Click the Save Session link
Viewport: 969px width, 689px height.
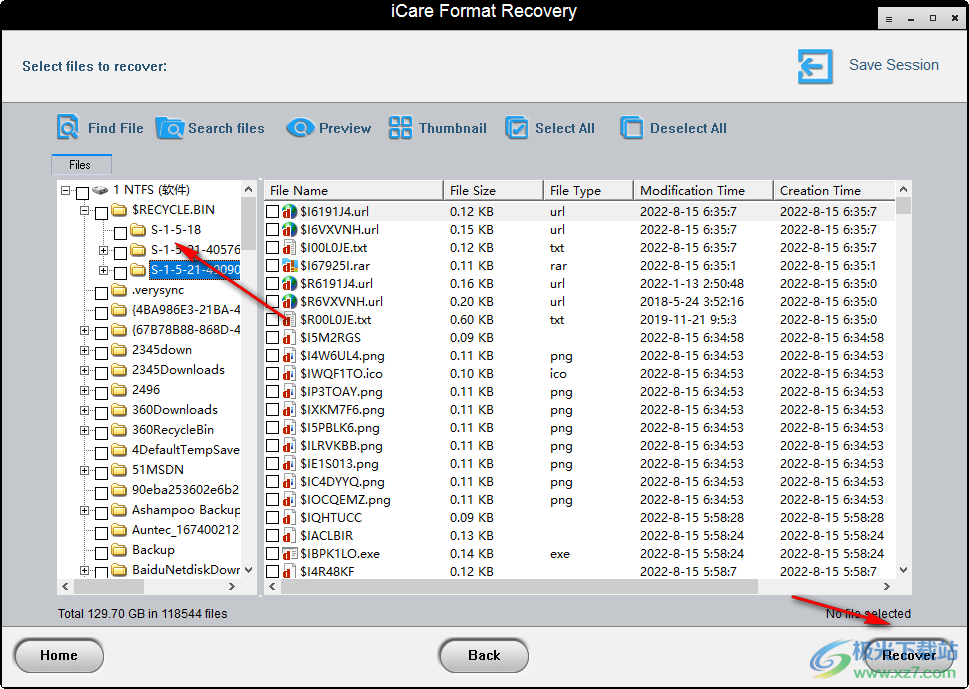pos(894,65)
